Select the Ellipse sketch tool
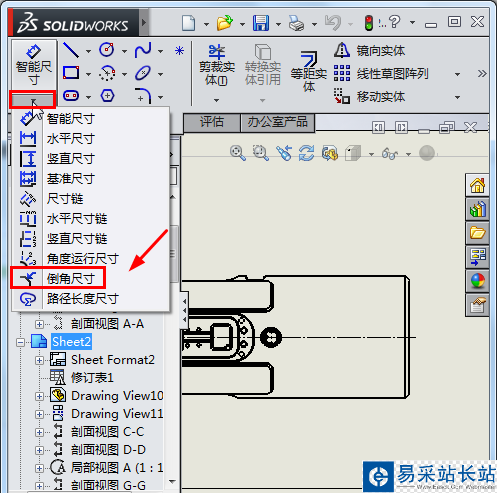497x493 pixels. 143,73
